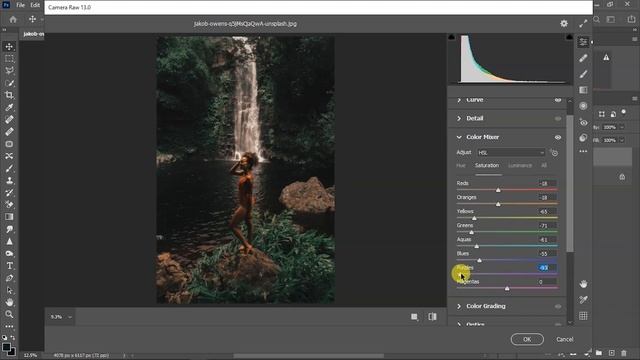Click the Reds saturation slider handle
The height and width of the screenshot is (360, 640).
[x=498, y=190]
